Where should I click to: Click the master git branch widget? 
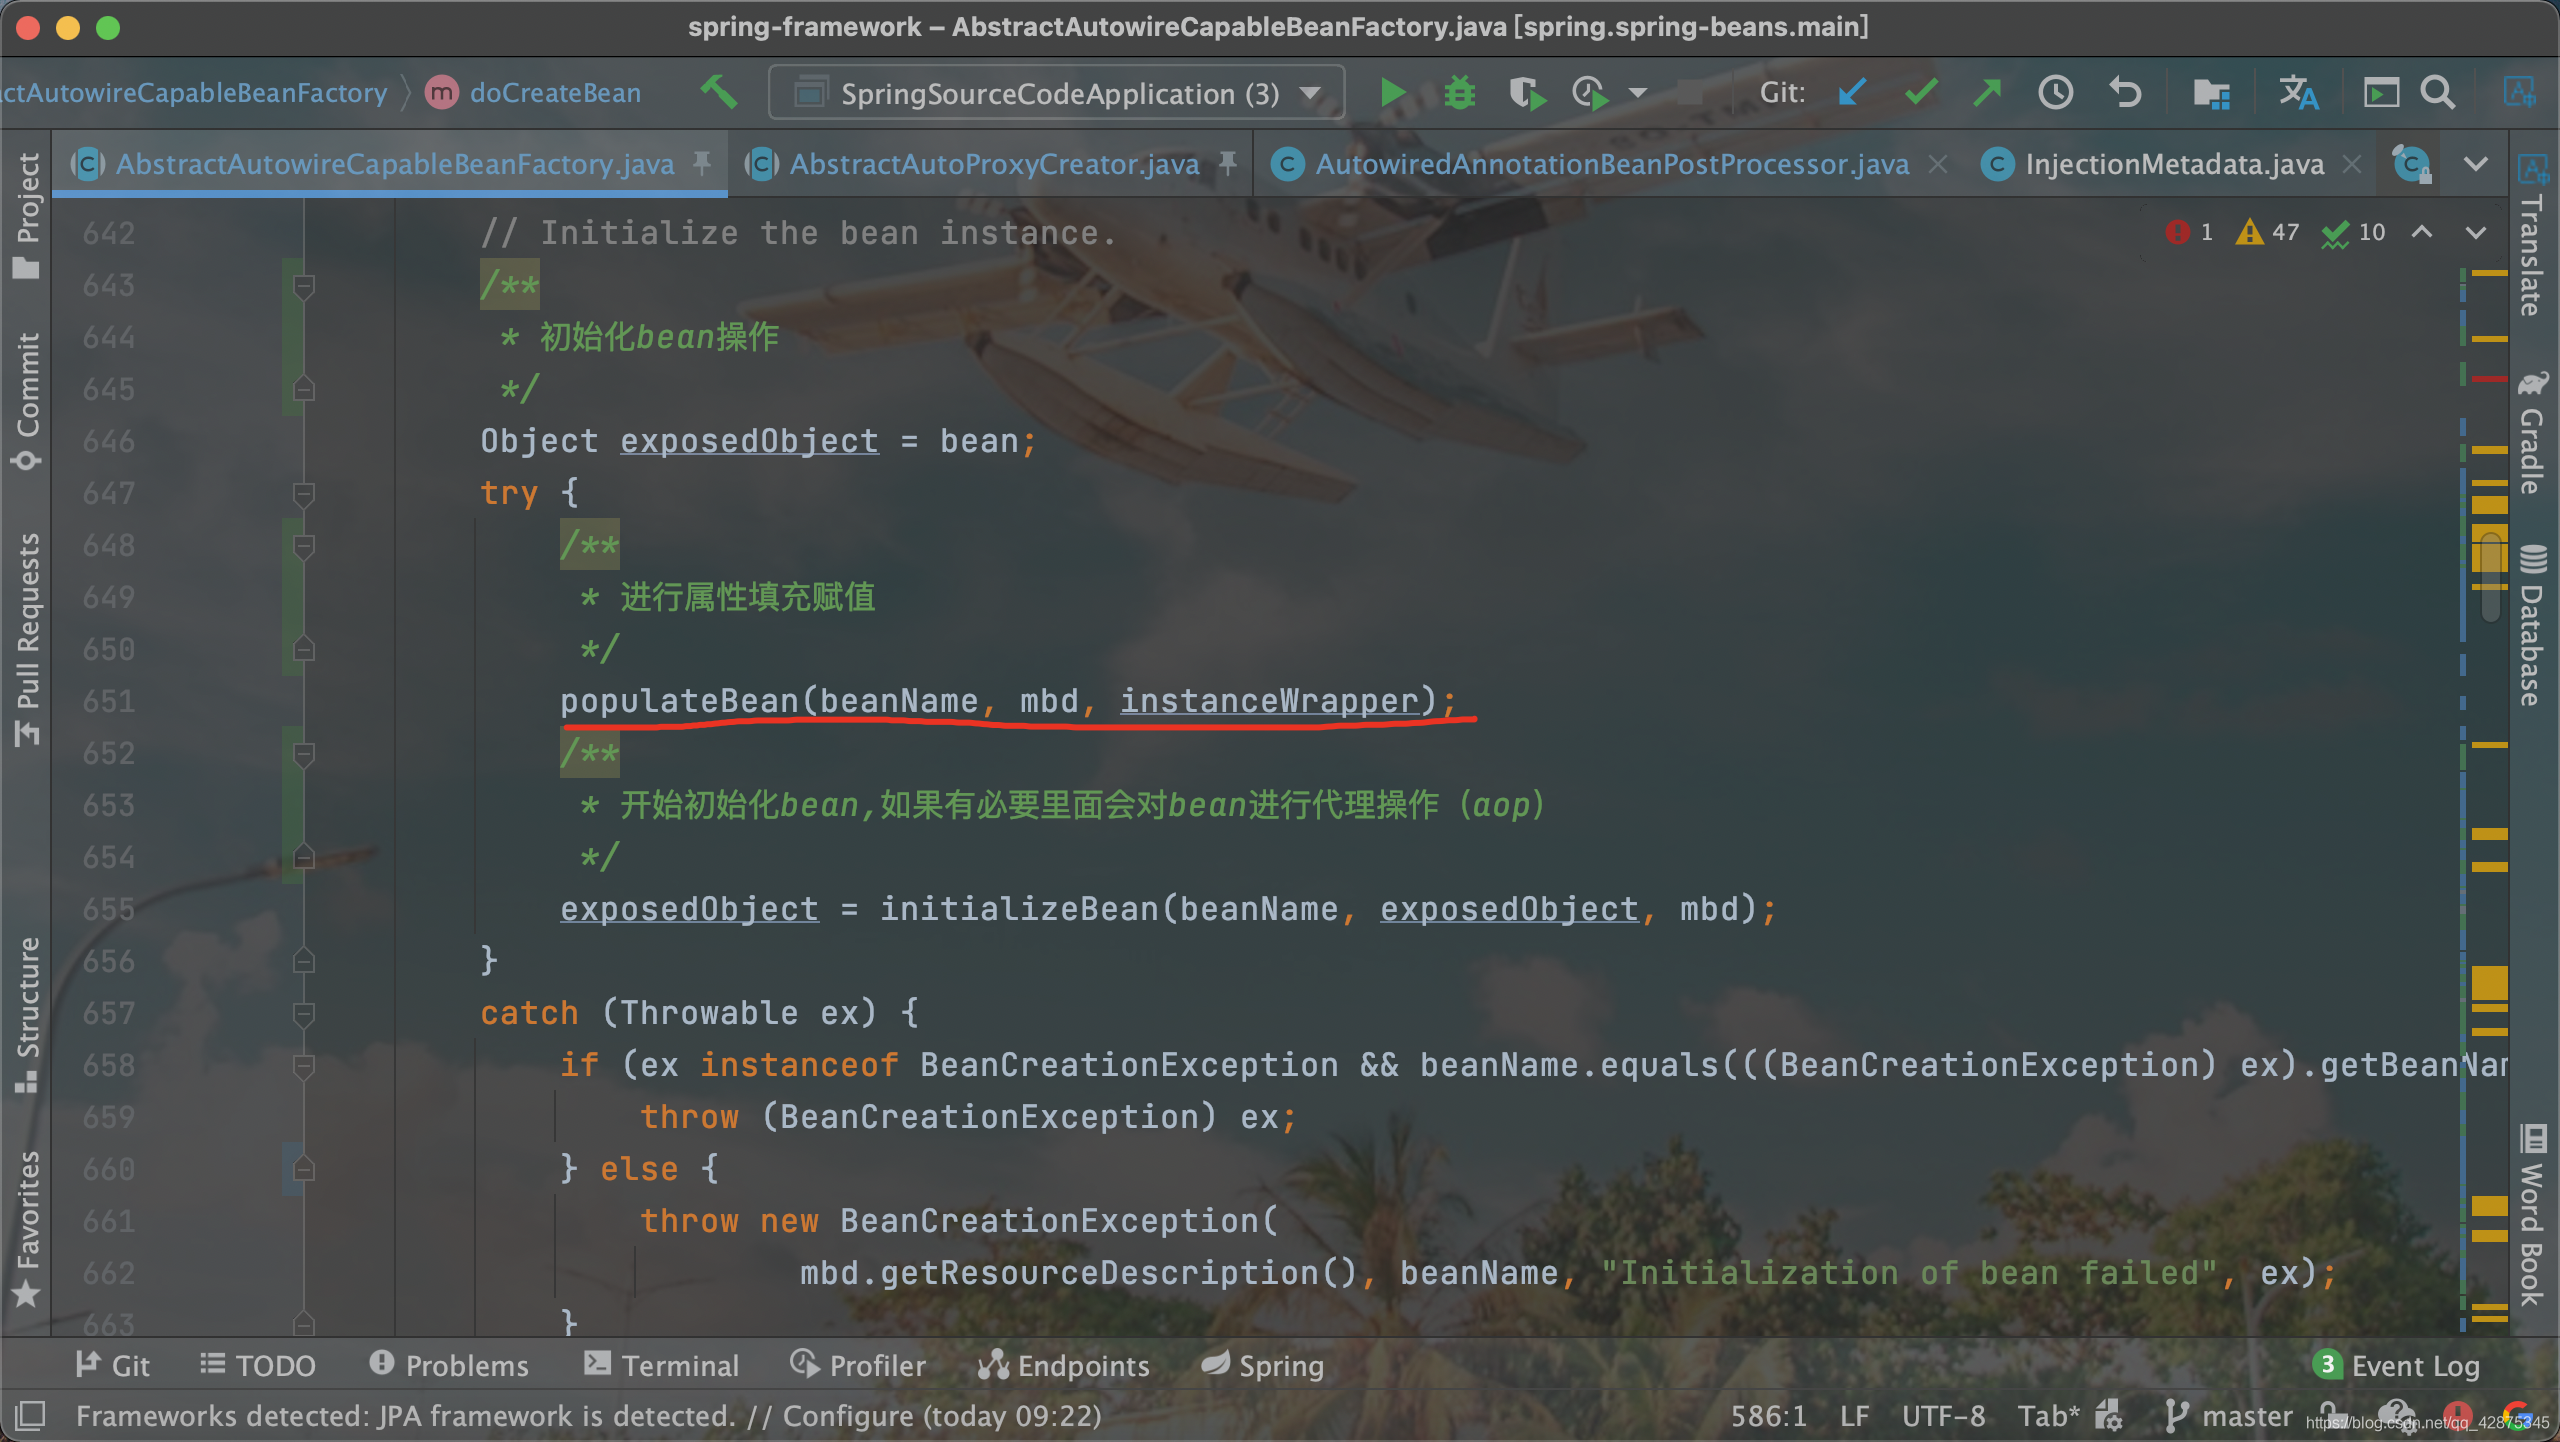coord(2229,1416)
